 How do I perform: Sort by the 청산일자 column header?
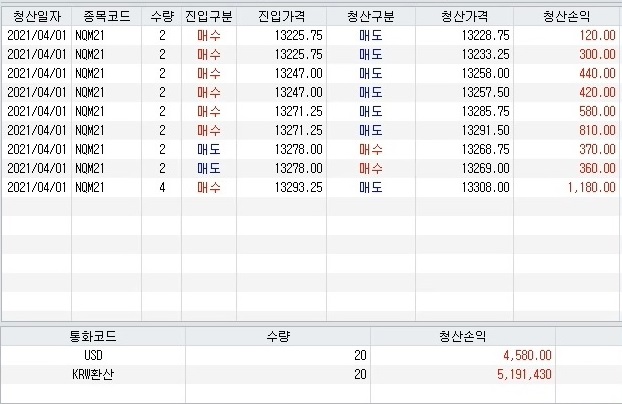36,16
